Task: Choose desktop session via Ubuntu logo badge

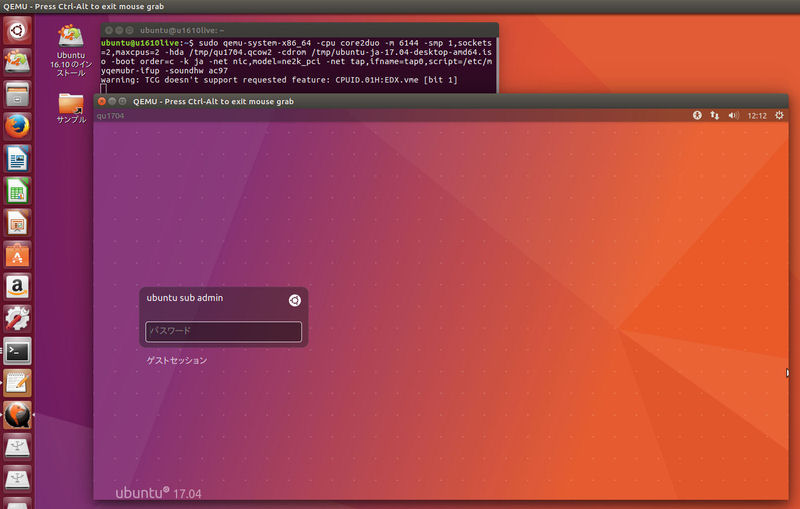Action: pyautogui.click(x=294, y=300)
